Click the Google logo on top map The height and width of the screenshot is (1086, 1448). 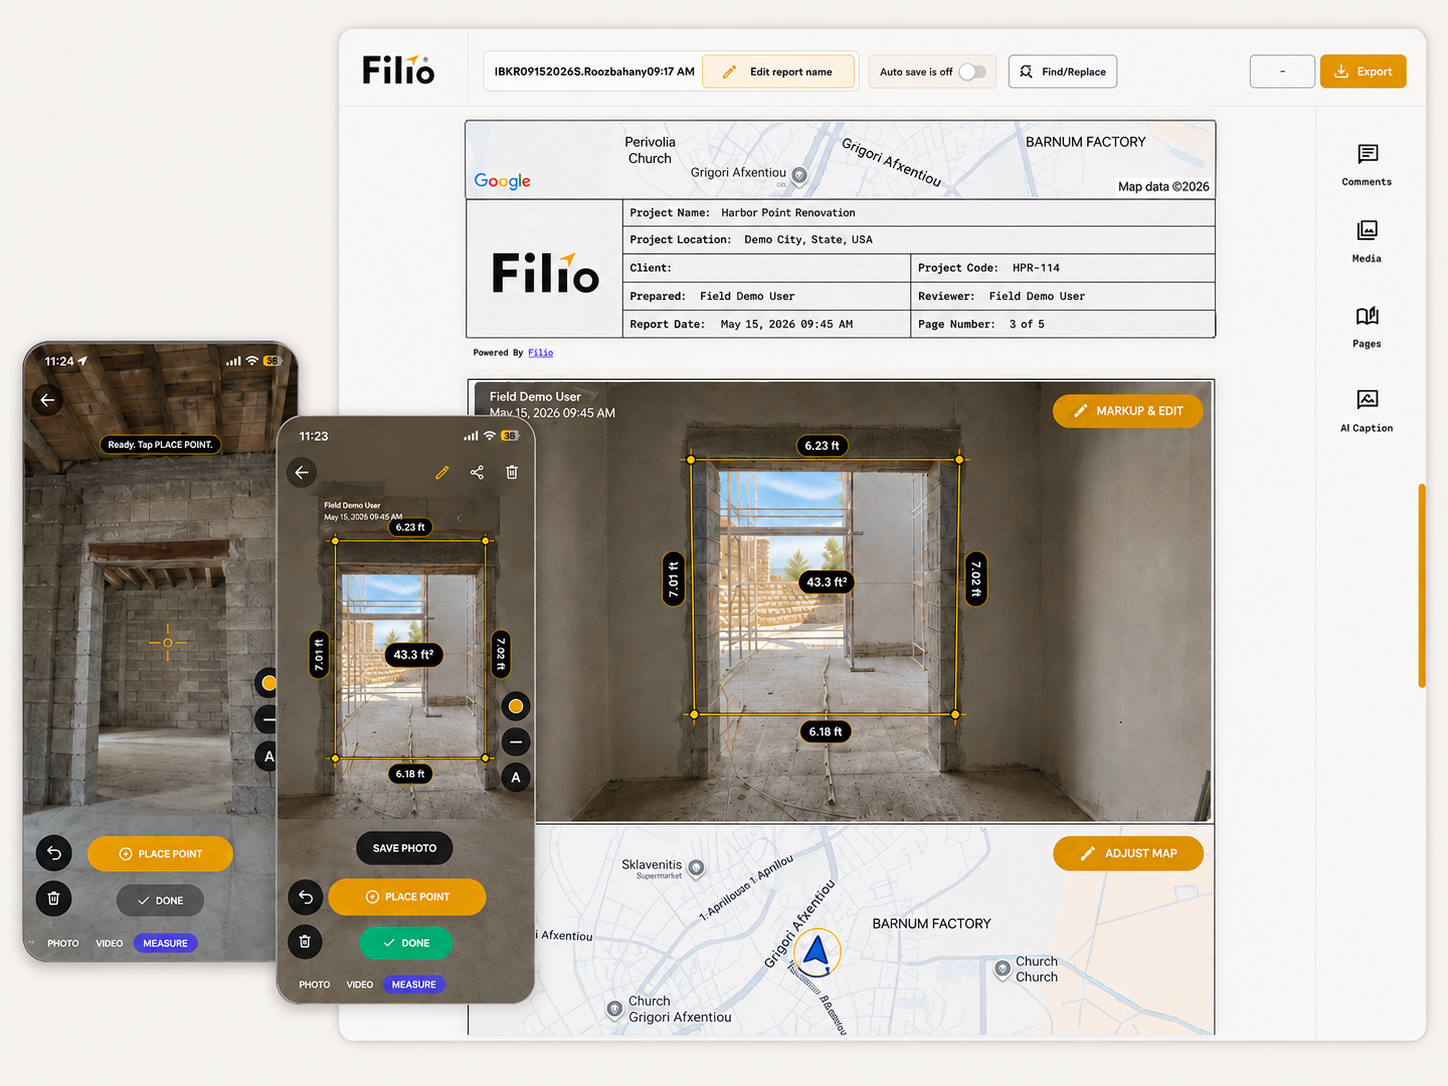click(502, 181)
